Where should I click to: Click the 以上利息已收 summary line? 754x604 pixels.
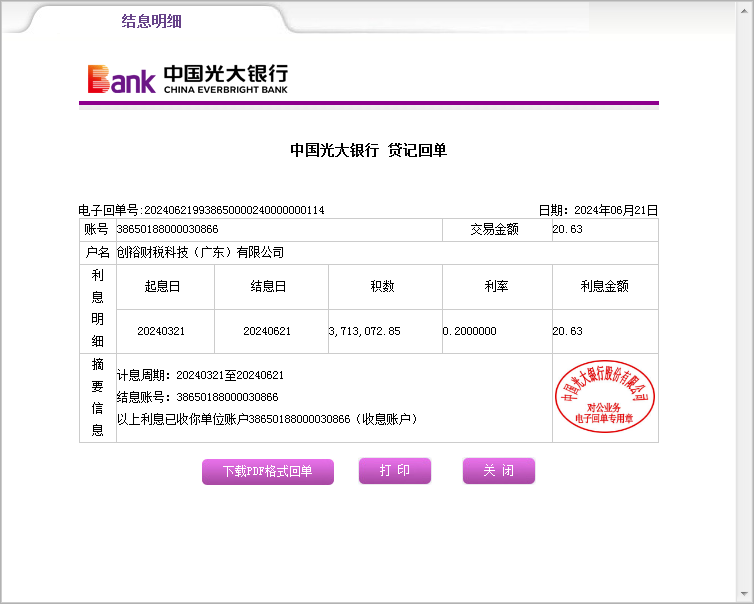click(267, 419)
